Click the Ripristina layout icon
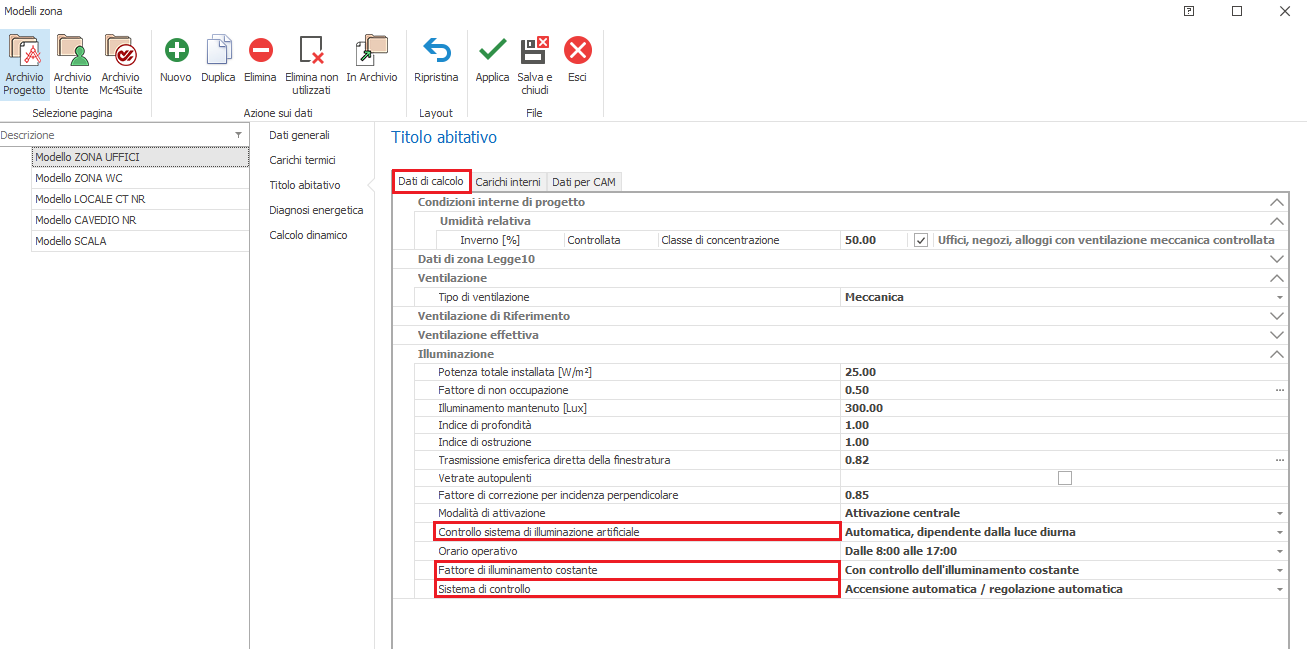 (x=436, y=50)
